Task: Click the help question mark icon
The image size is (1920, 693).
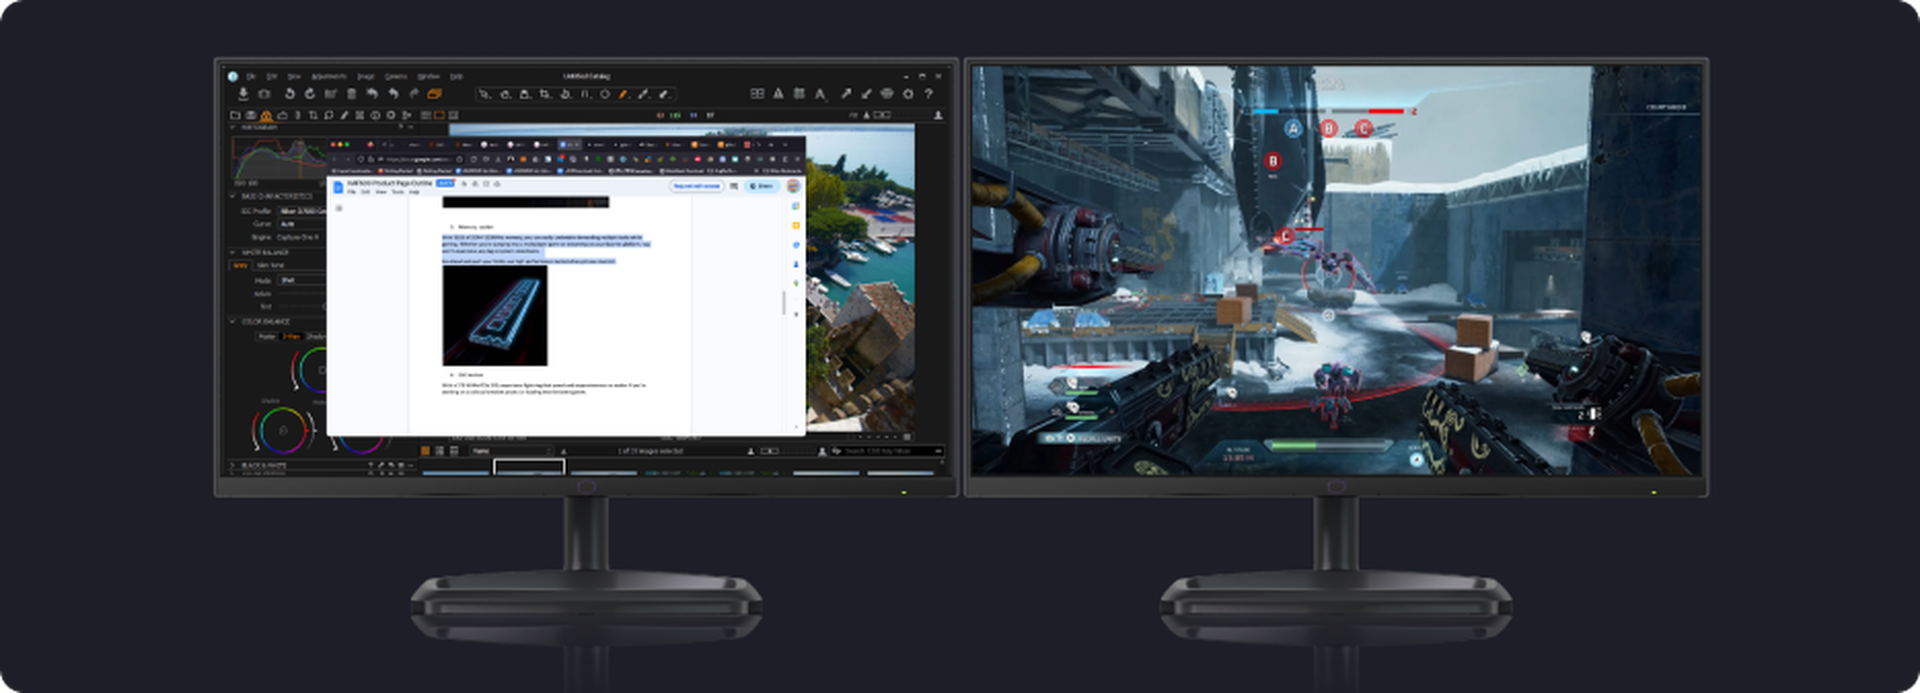Action: pyautogui.click(x=929, y=93)
